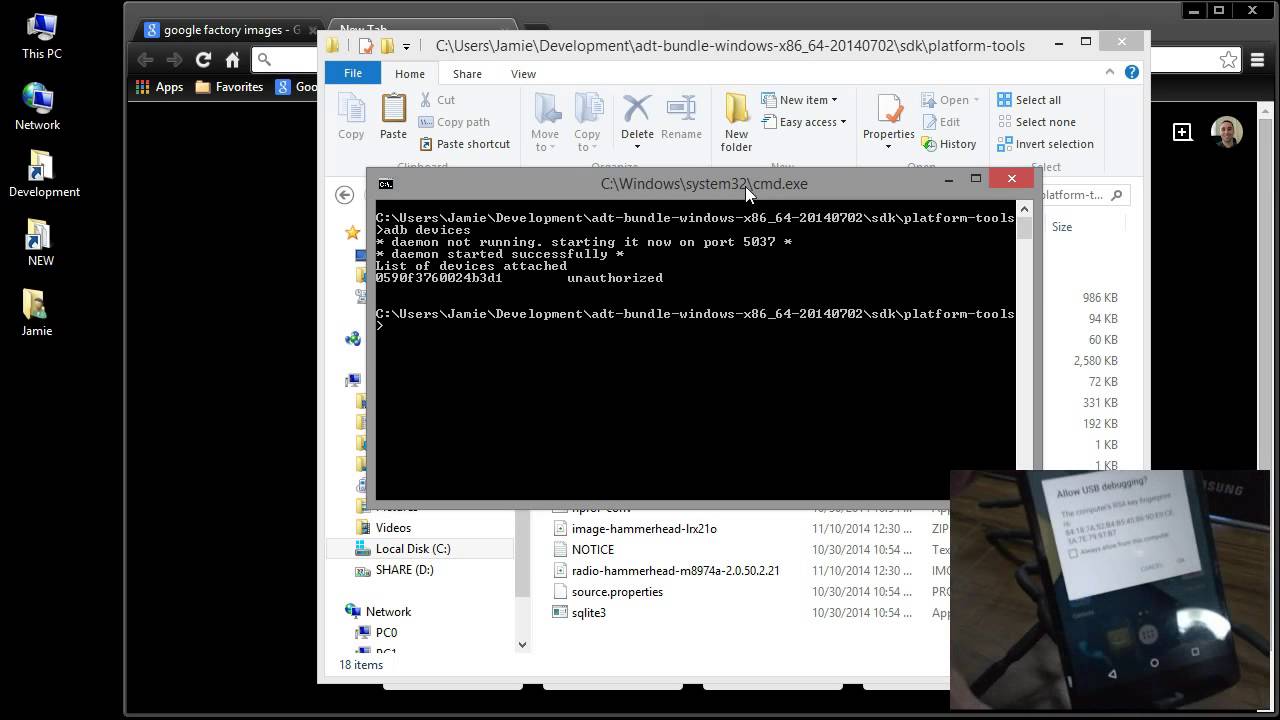Open This PC desktop icon
The height and width of the screenshot is (720, 1280).
click(41, 36)
